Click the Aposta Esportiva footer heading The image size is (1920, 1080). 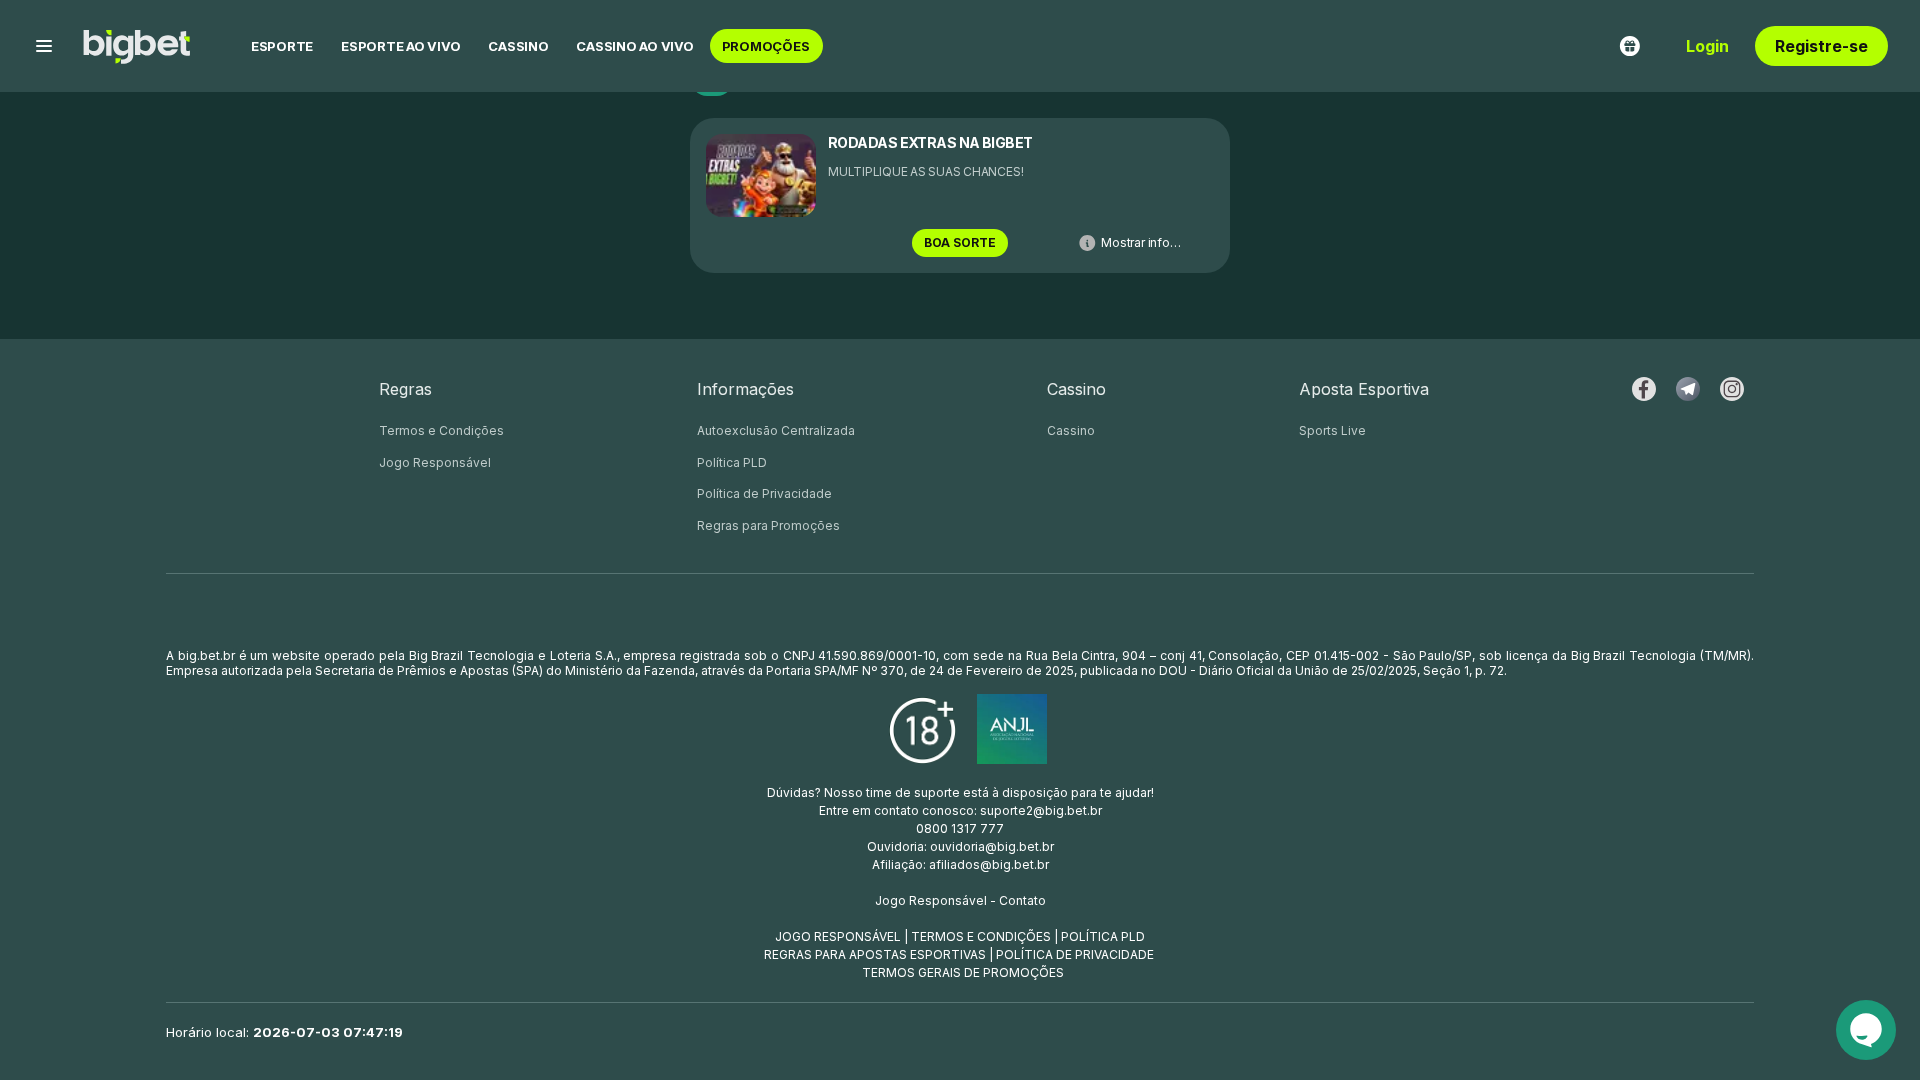click(1364, 389)
